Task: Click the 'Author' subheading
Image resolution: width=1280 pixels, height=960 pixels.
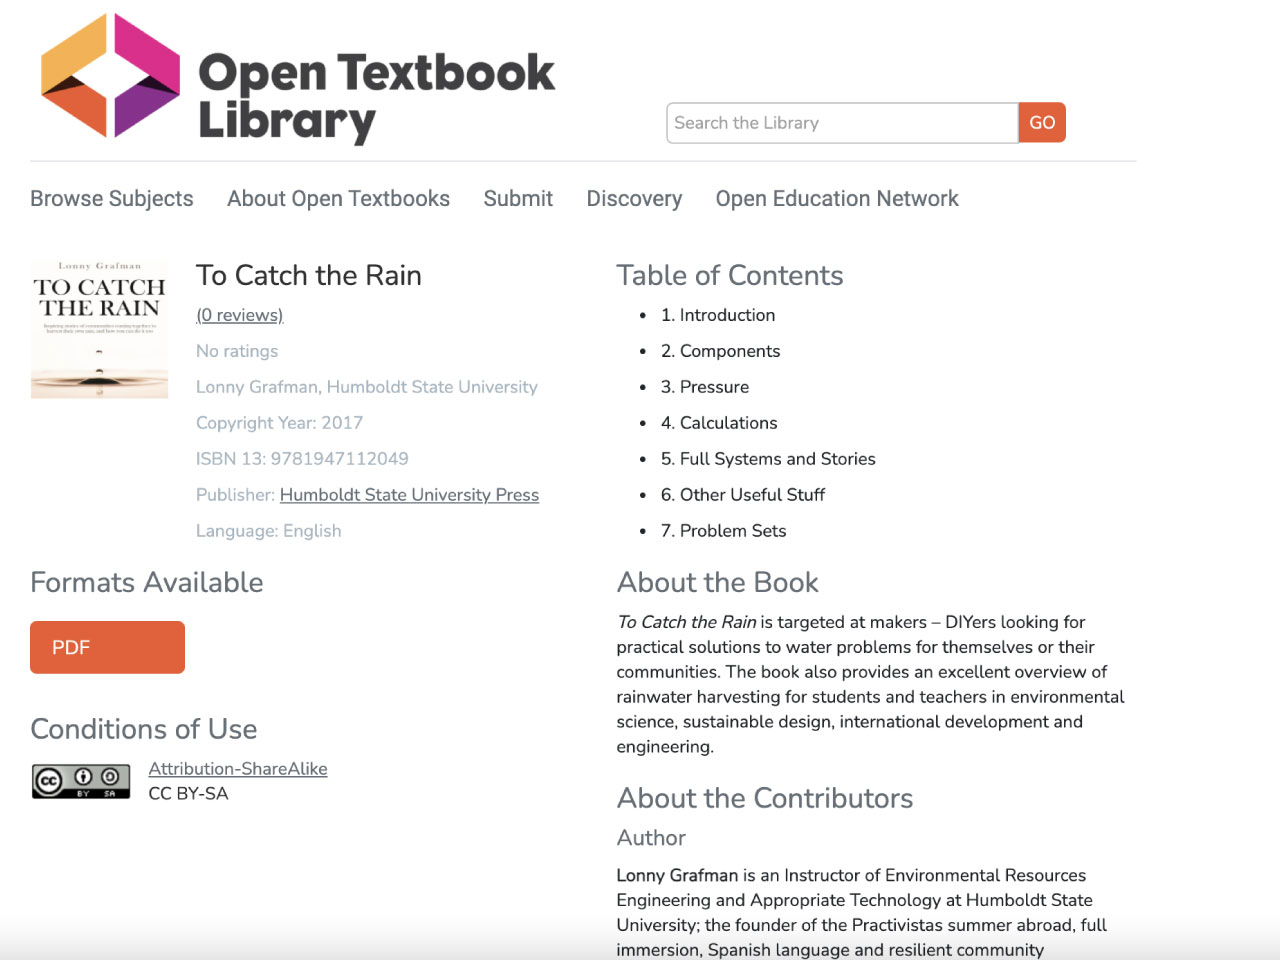Action: (651, 838)
